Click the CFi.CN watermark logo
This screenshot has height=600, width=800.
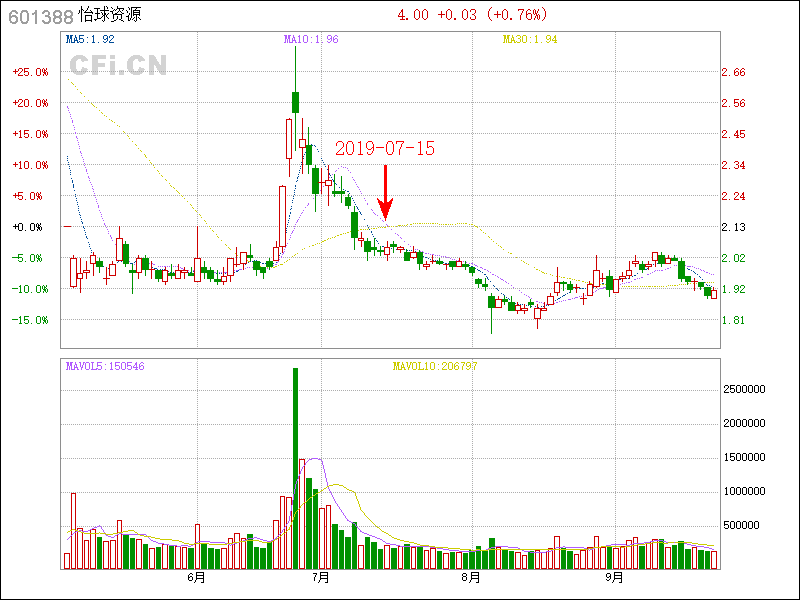(x=118, y=65)
